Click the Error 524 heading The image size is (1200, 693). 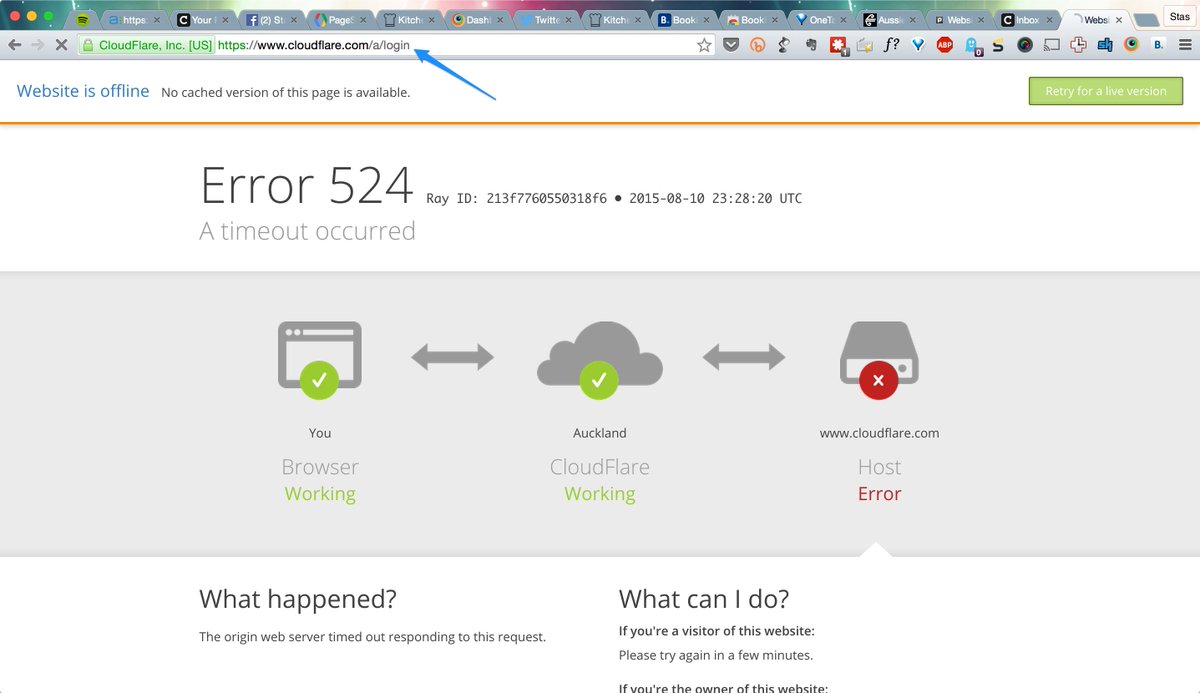[307, 185]
